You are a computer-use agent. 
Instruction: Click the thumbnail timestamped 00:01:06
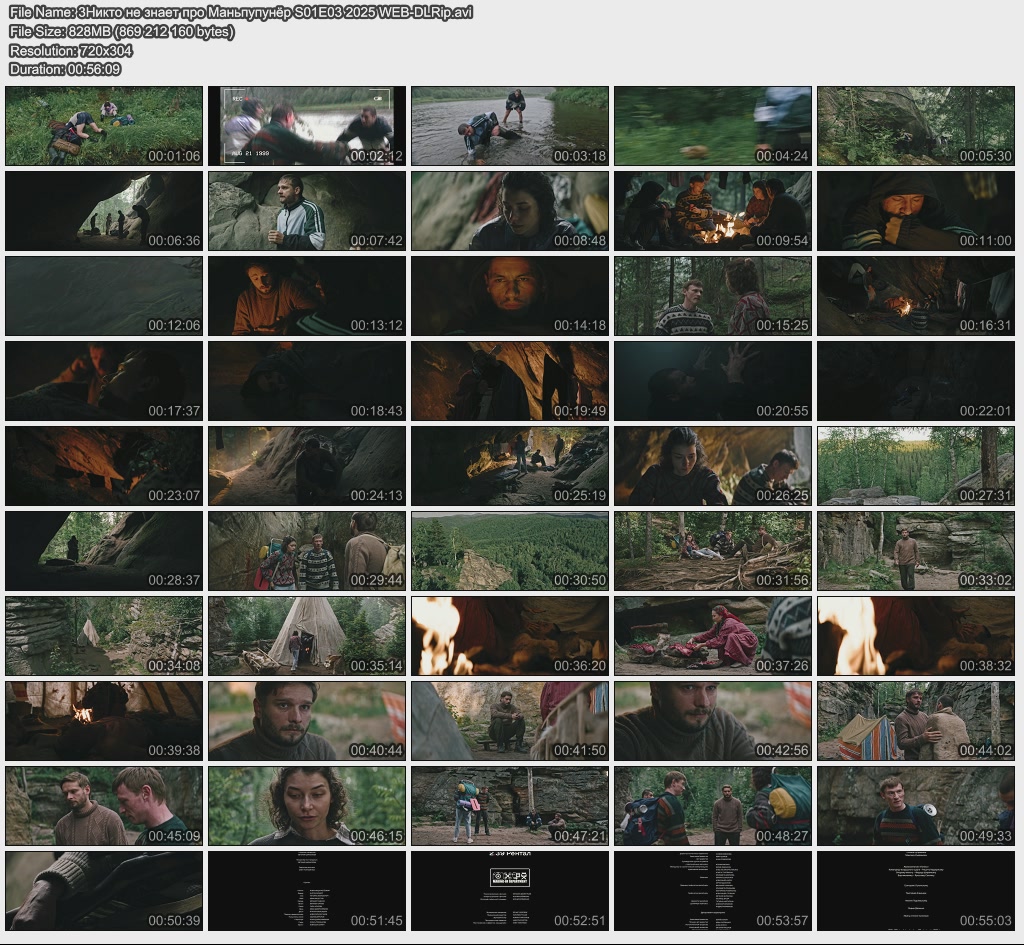[104, 126]
